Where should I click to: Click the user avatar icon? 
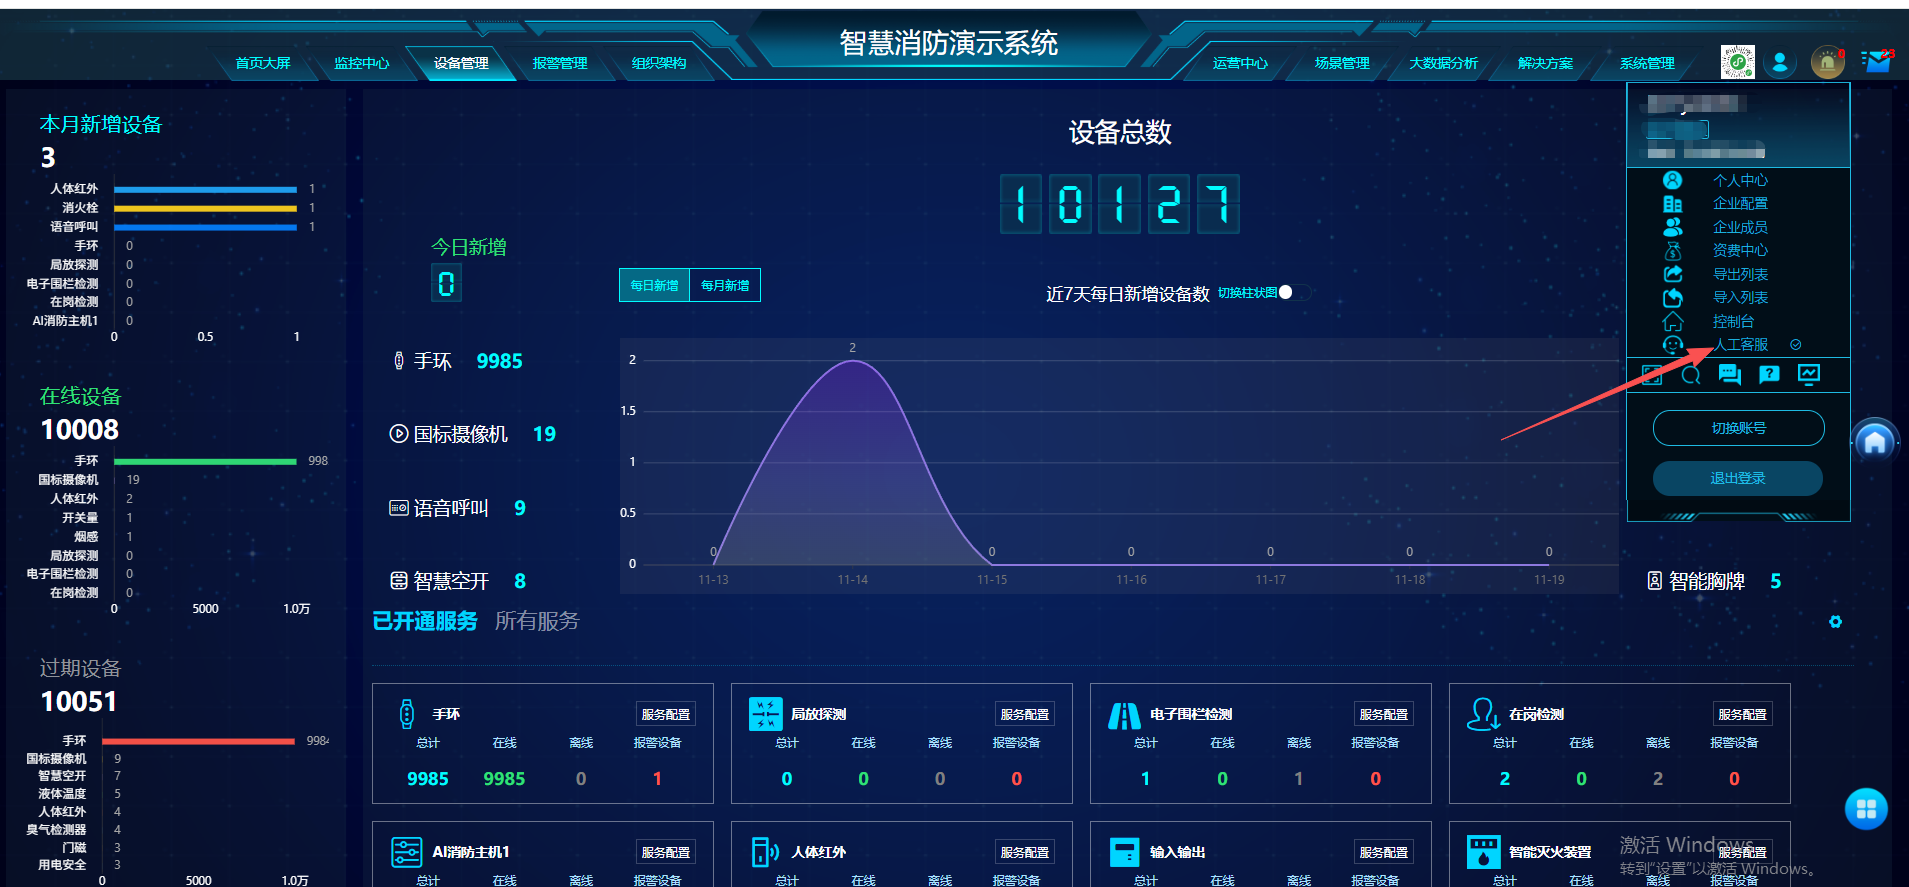[1780, 63]
